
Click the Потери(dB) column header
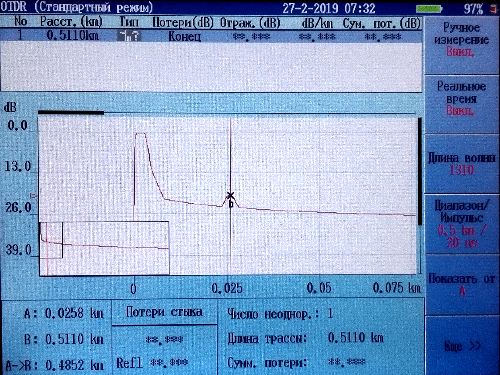coord(182,23)
